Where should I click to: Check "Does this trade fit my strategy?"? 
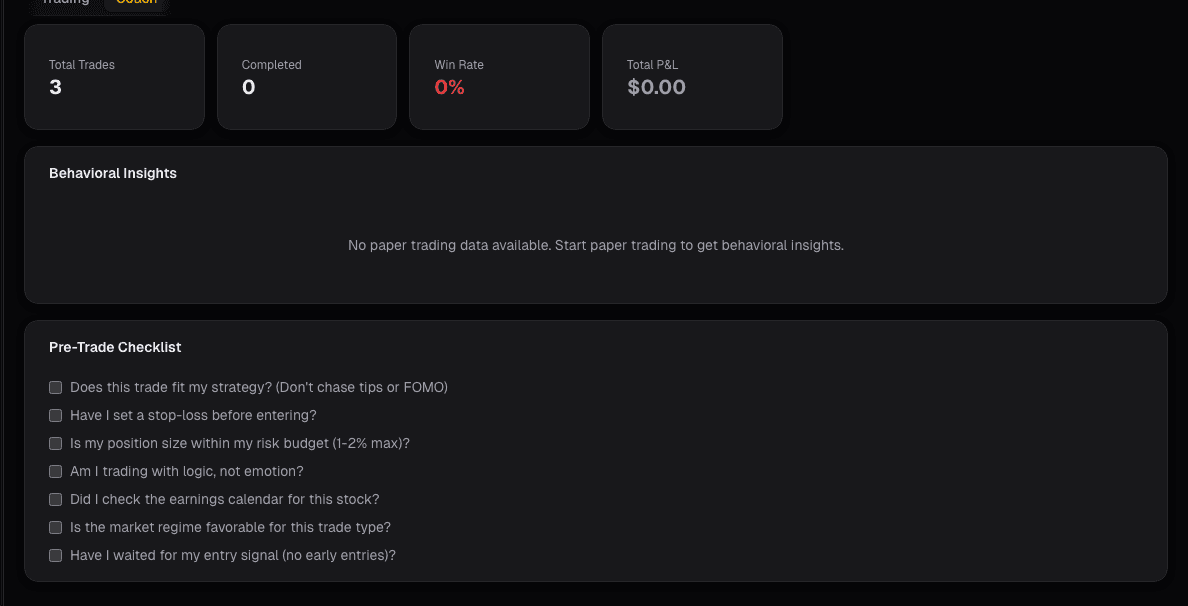click(55, 387)
